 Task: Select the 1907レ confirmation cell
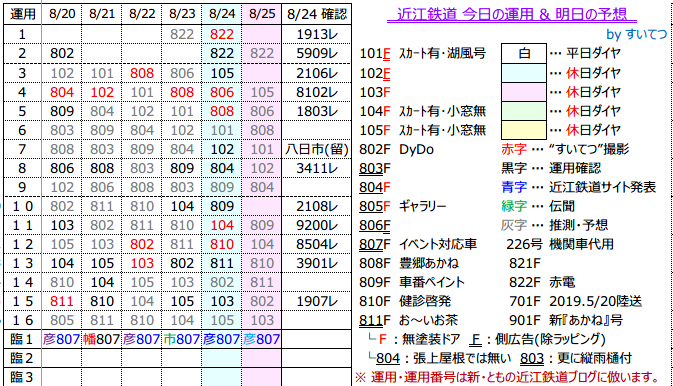pos(317,301)
